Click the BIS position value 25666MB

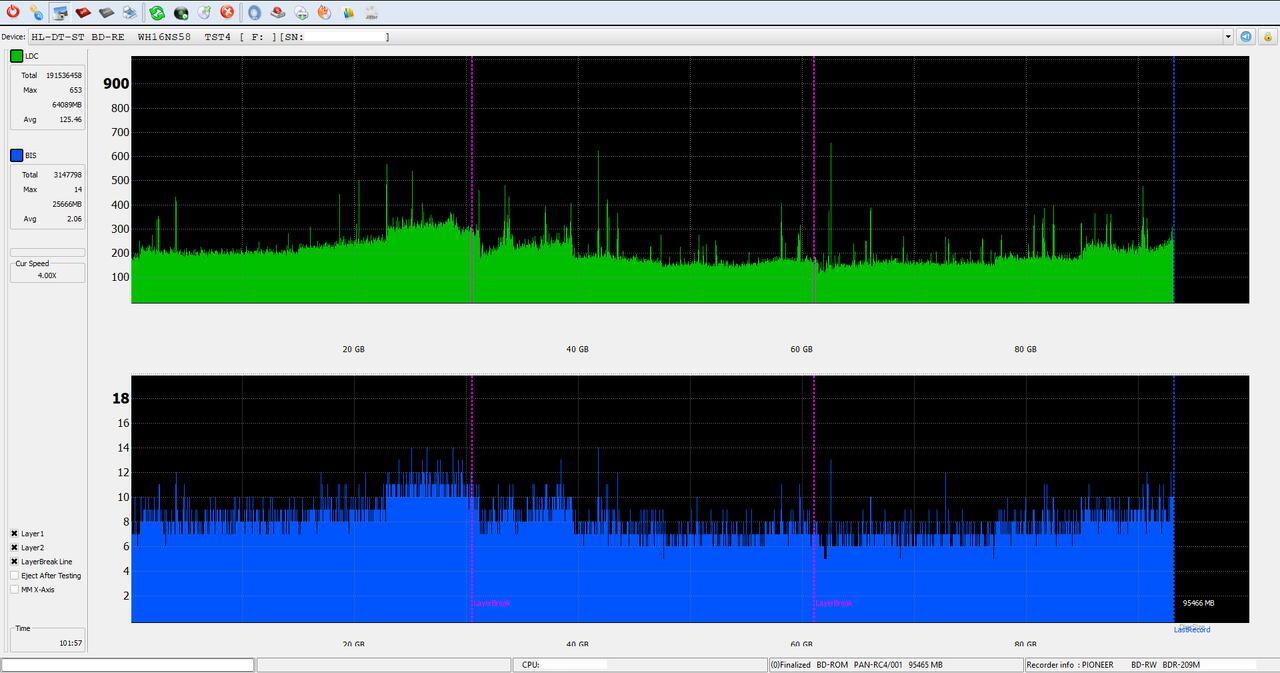[67, 203]
